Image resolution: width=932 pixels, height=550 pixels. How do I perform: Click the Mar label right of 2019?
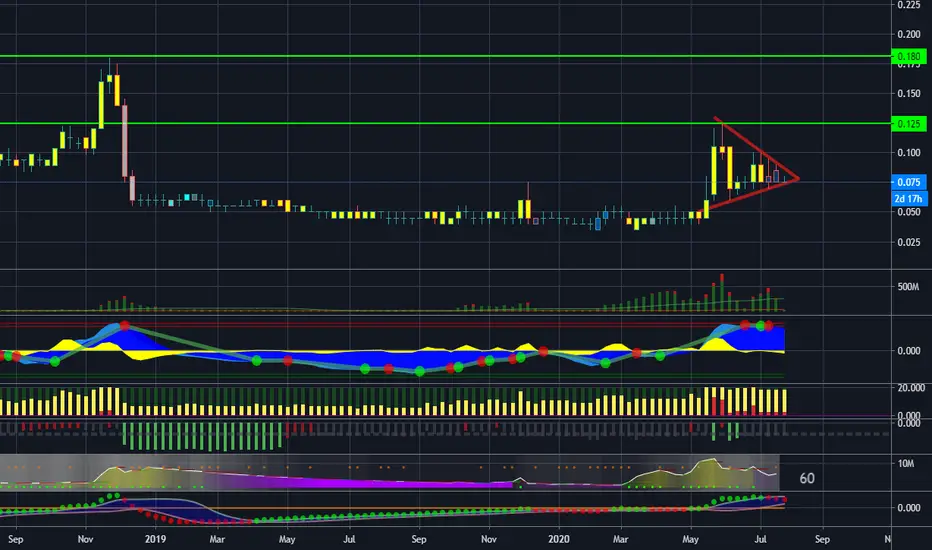[217, 539]
